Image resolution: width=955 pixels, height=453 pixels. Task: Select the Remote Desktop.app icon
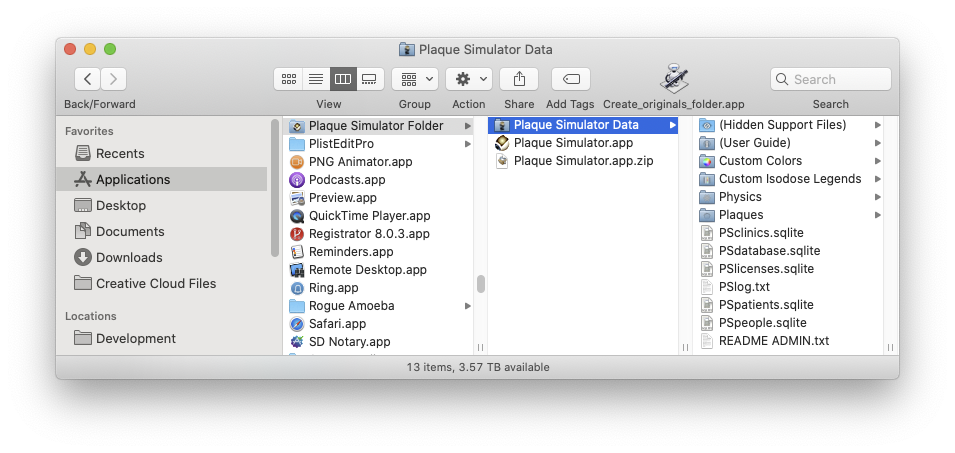[x=297, y=270]
